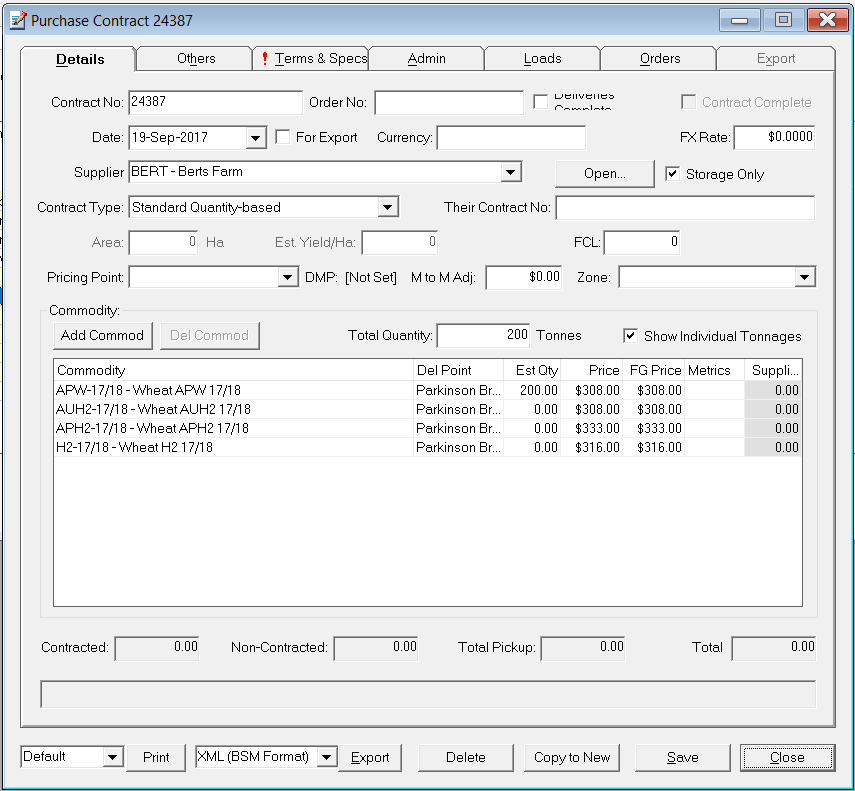Expand the Default print layout dropdown
The width and height of the screenshot is (855, 791).
112,757
